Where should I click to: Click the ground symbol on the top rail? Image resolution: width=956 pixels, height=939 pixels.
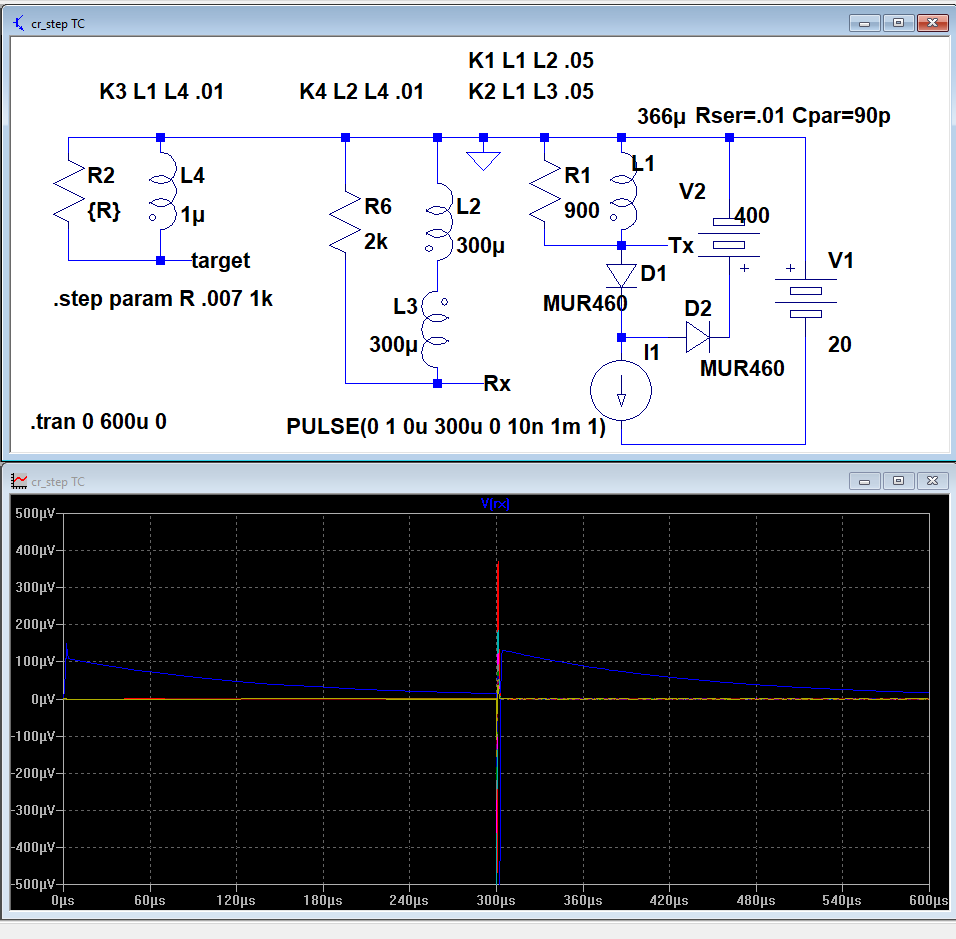[x=484, y=158]
